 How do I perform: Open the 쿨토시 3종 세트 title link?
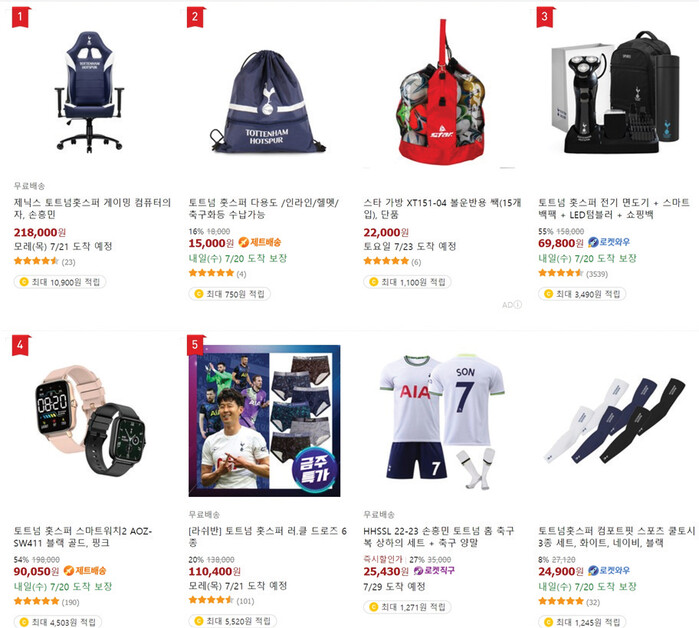(x=617, y=537)
